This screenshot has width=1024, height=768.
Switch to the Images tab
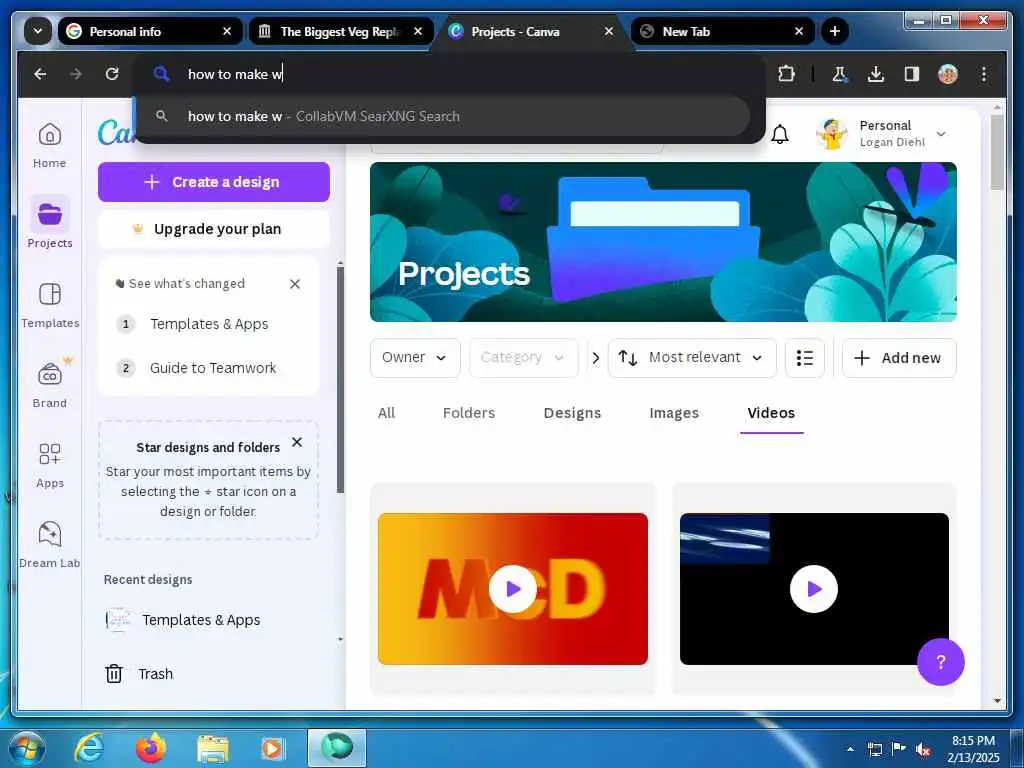click(674, 413)
